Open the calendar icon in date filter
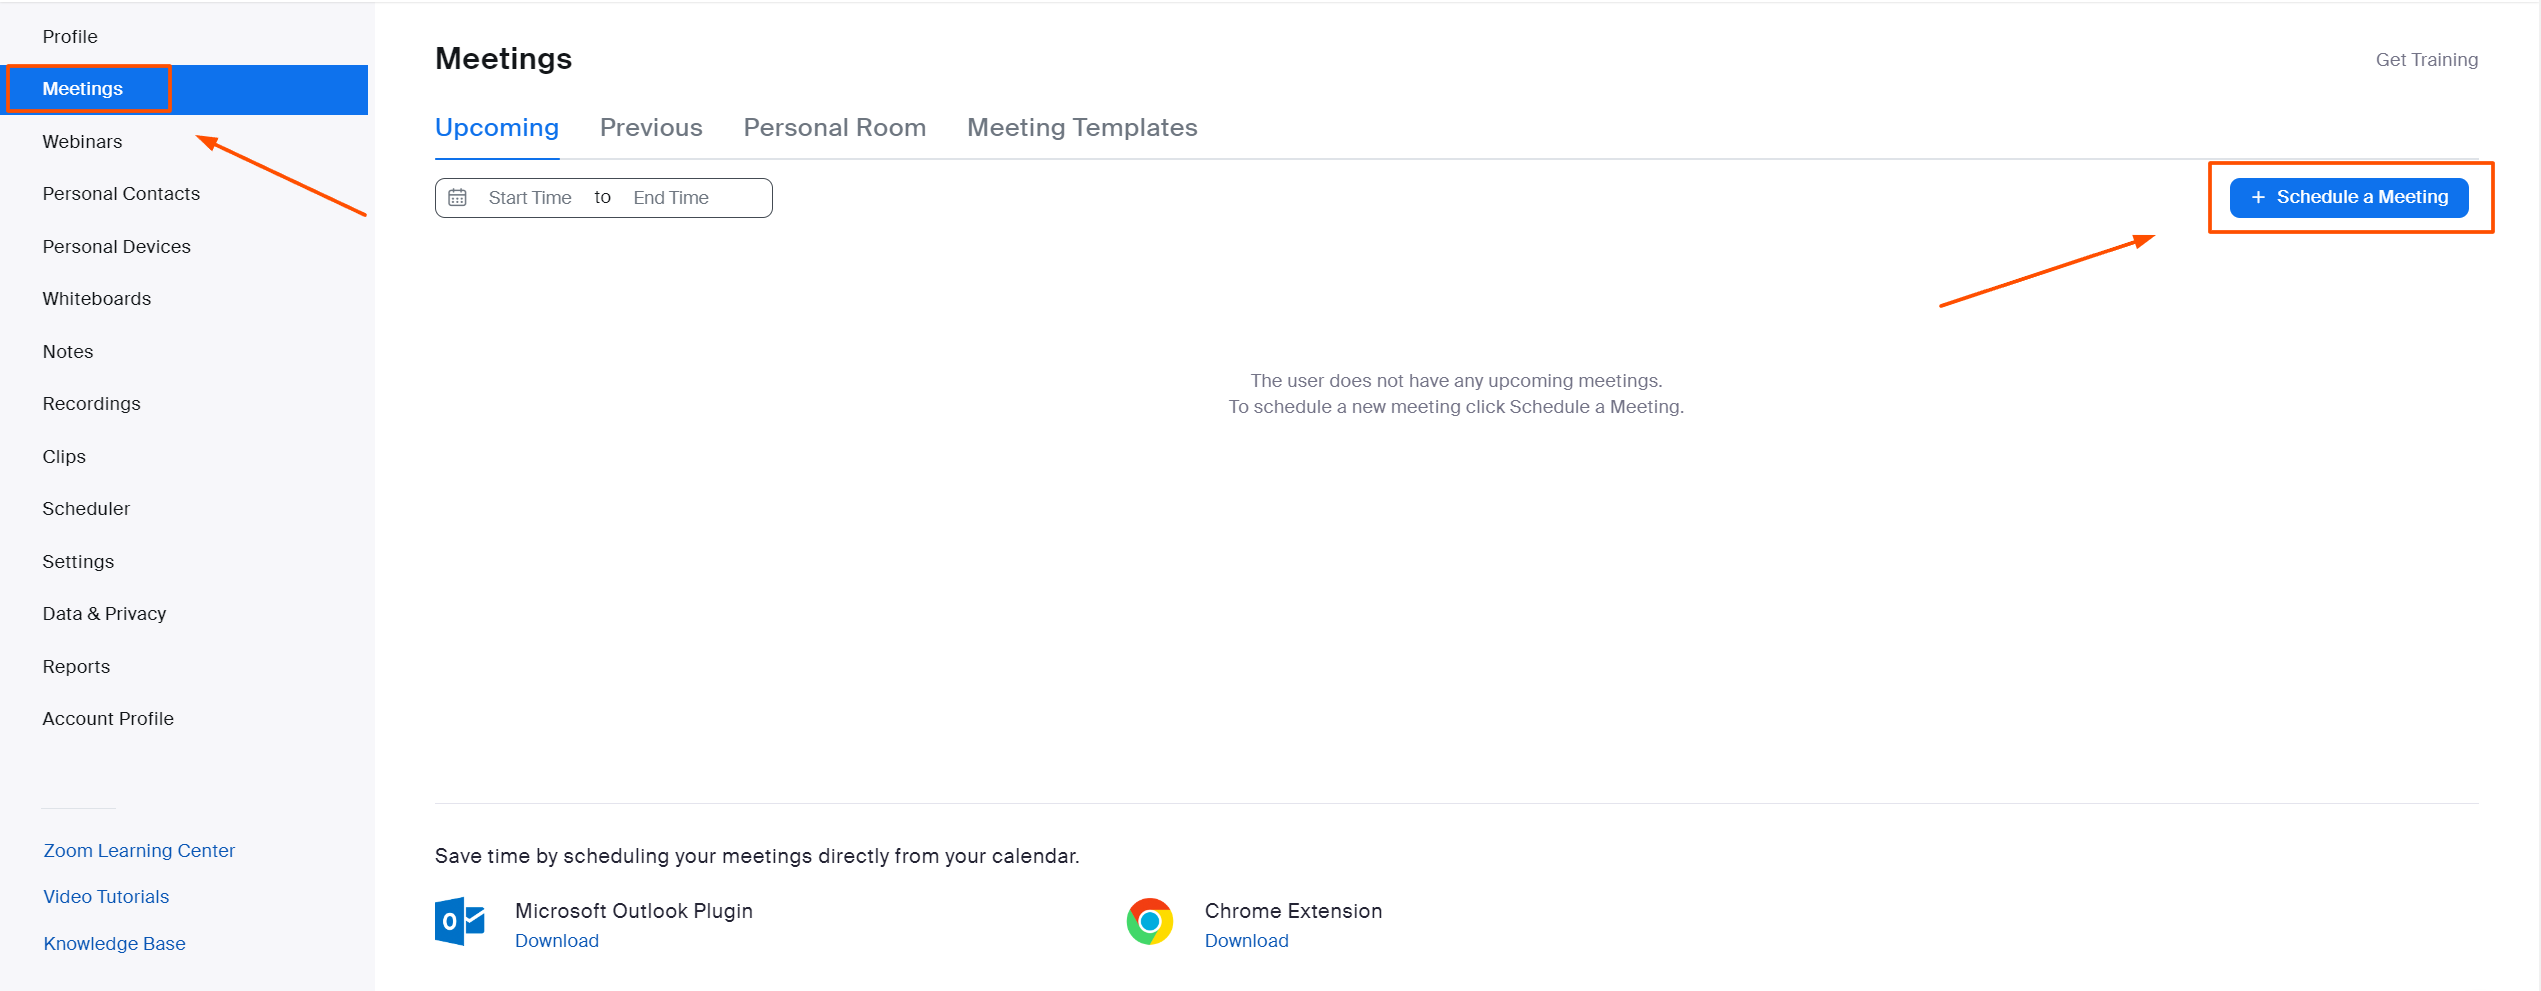Screen dimensions: 2541x991 click(x=457, y=198)
